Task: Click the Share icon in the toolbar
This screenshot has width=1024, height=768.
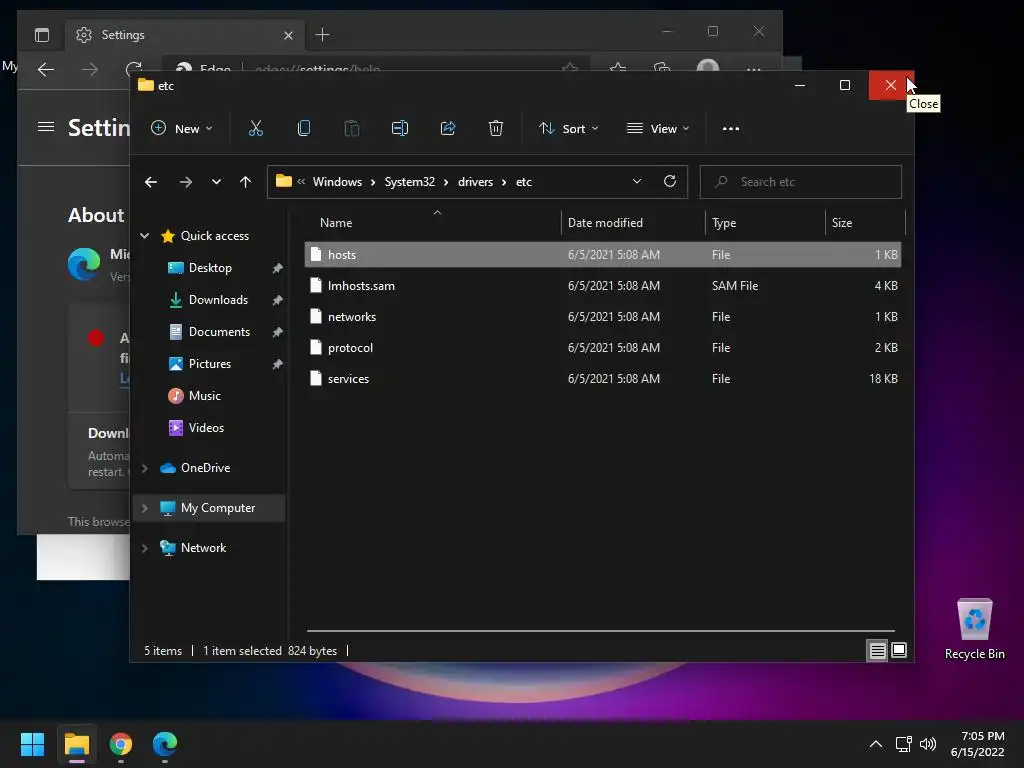Action: click(x=448, y=129)
